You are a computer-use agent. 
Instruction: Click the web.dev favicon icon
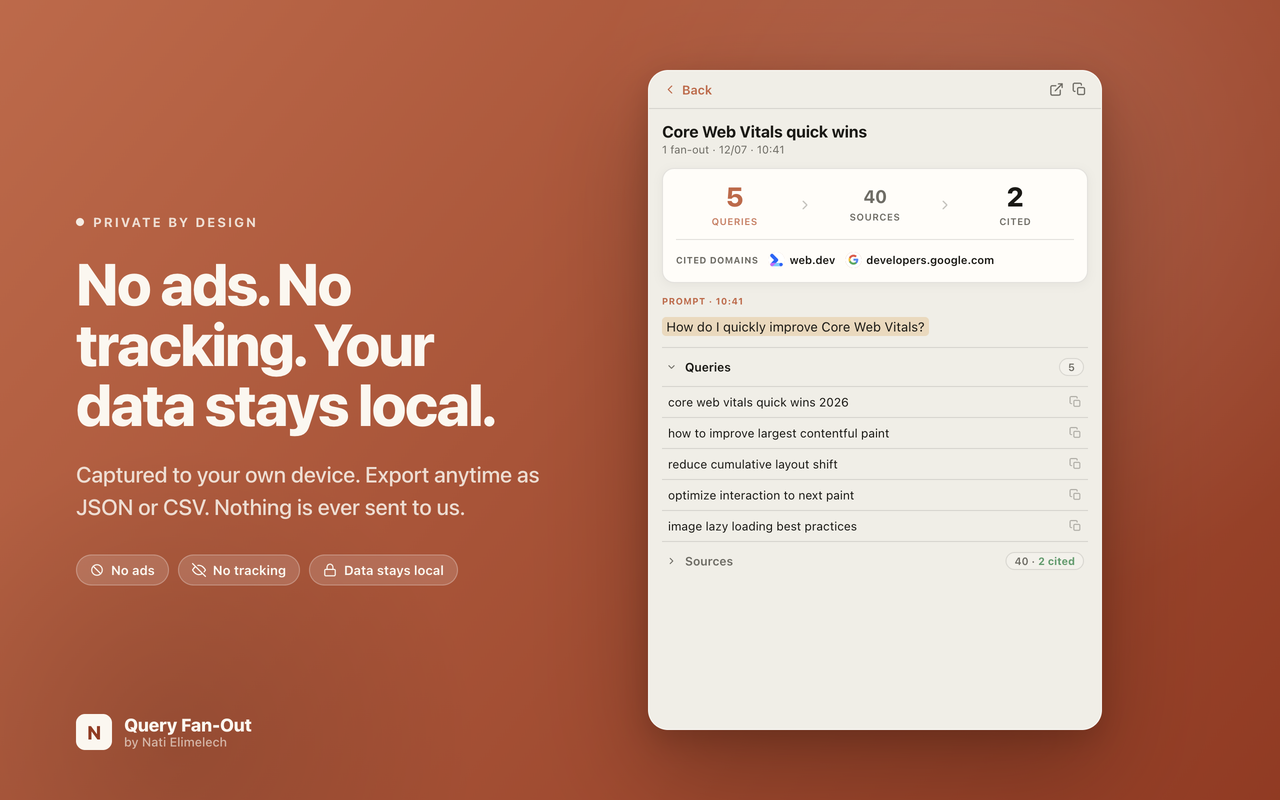pos(776,260)
